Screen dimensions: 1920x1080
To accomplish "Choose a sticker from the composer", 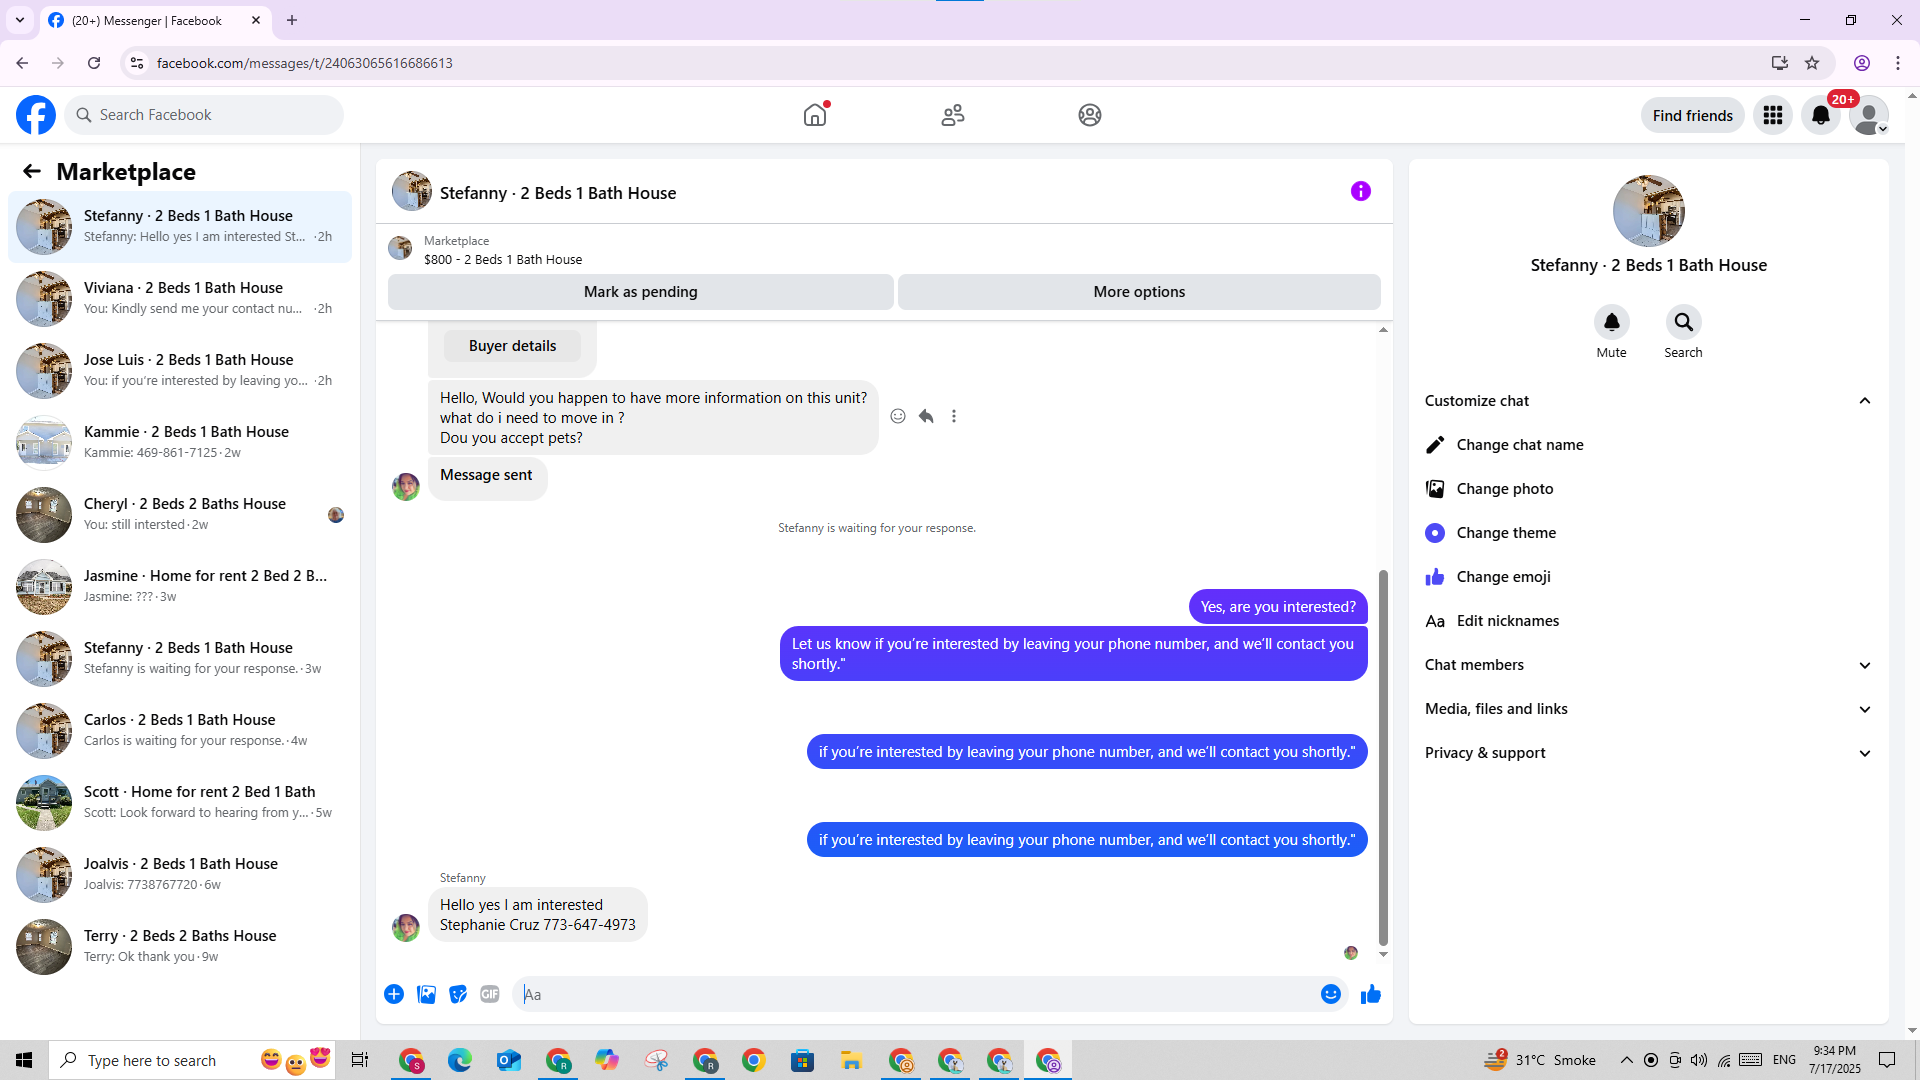I will [x=458, y=994].
